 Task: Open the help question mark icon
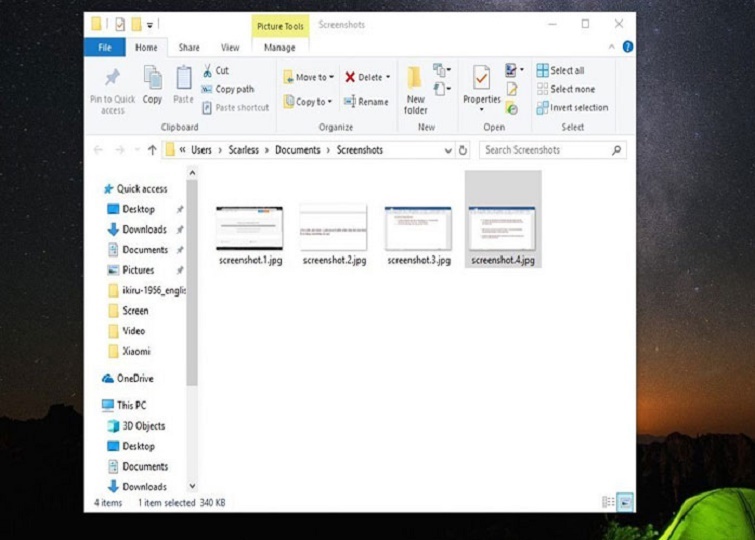coord(627,47)
